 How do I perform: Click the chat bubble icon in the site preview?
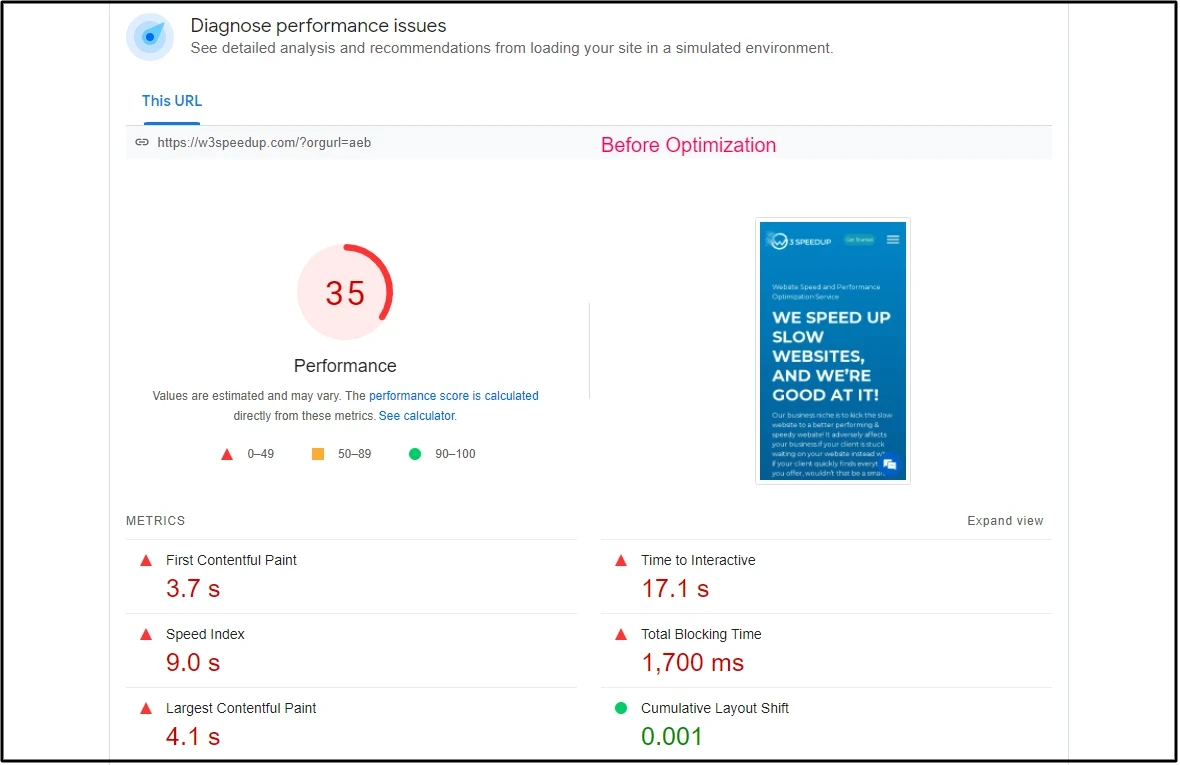[x=889, y=464]
